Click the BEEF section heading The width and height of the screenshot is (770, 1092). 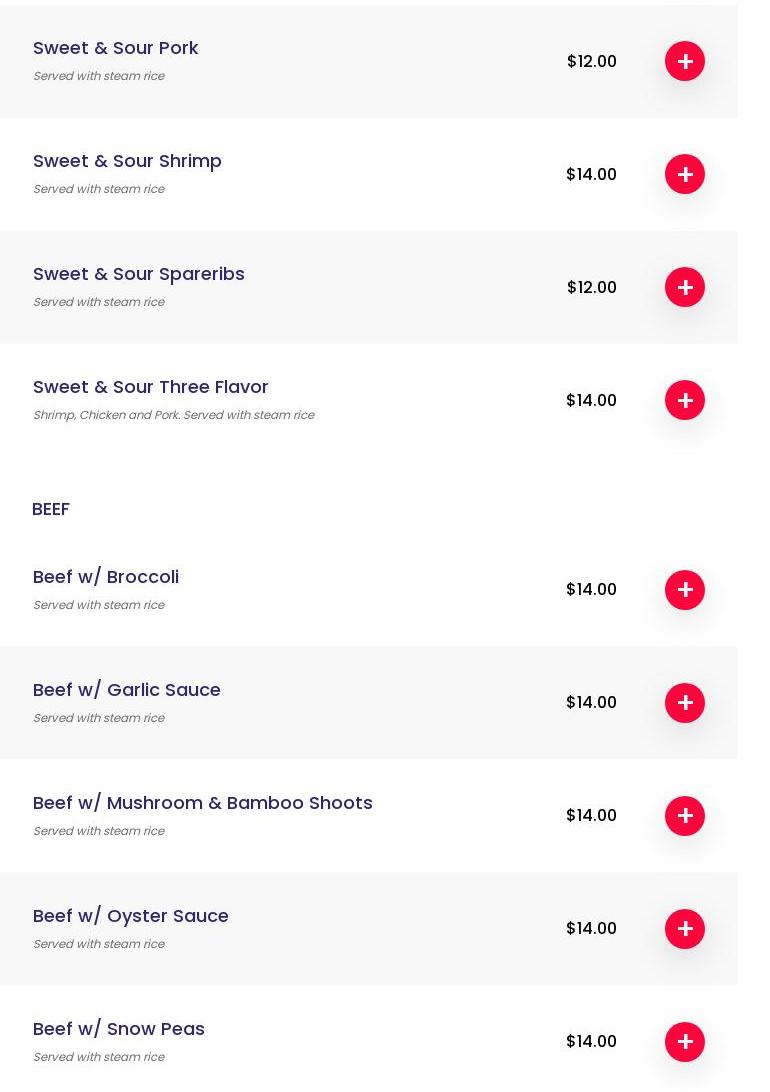coord(51,509)
